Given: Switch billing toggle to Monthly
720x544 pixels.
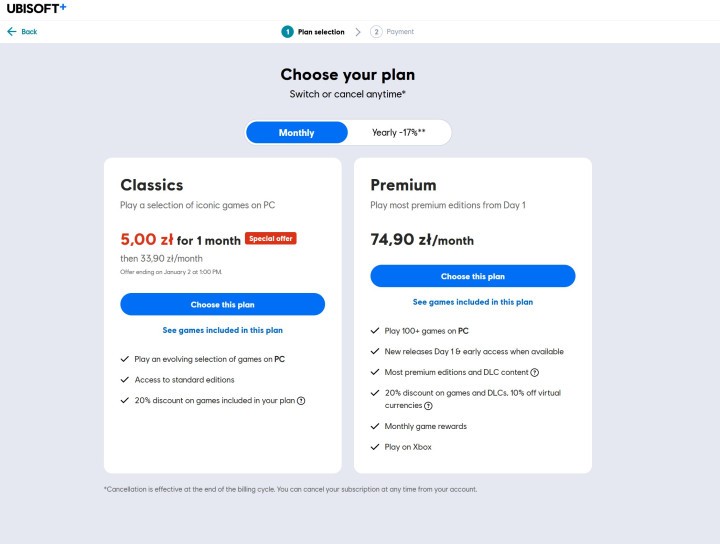Looking at the screenshot, I should (297, 133).
